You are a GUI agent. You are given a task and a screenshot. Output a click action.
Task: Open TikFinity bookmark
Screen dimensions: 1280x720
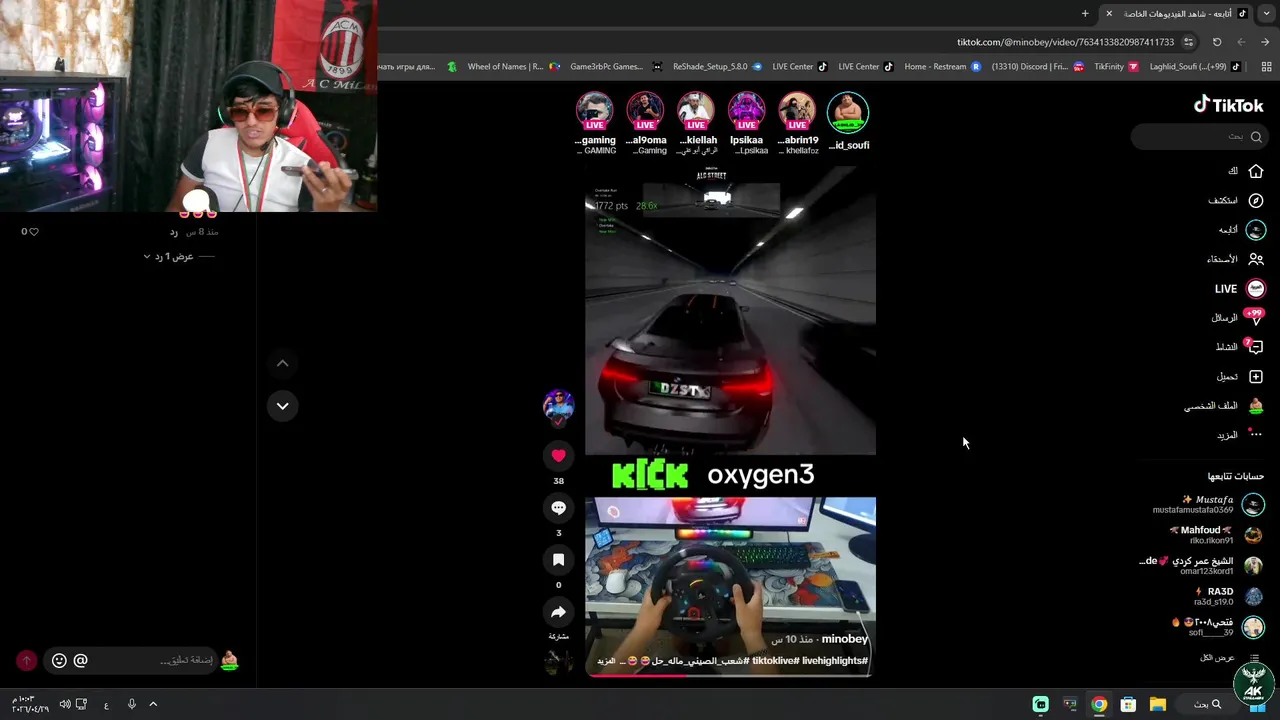[1116, 67]
